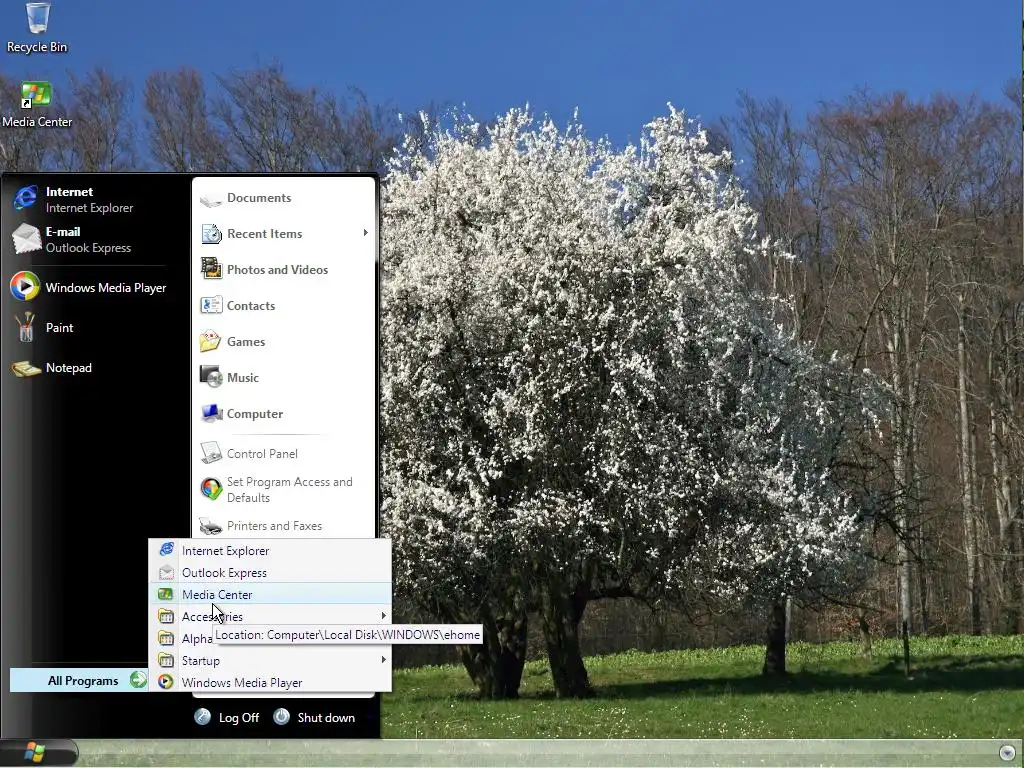Click the Music icon
Image resolution: width=1024 pixels, height=768 pixels.
tap(211, 377)
